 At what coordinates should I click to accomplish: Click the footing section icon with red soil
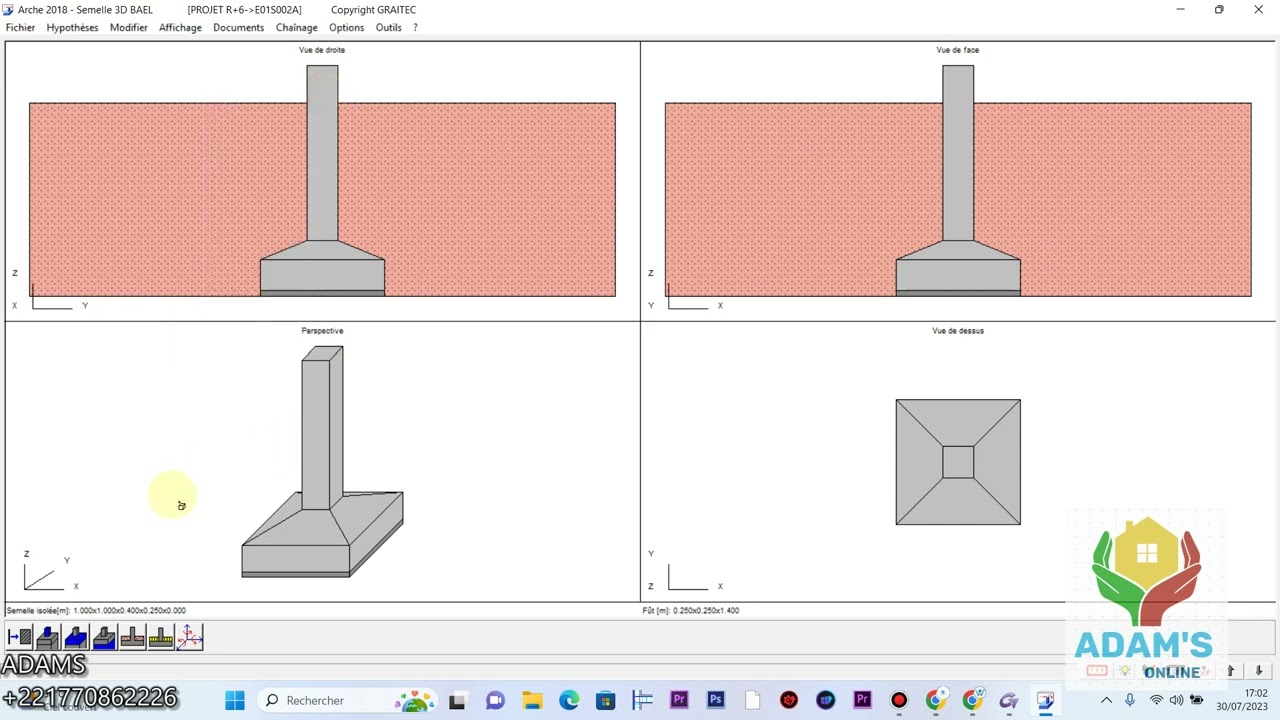coord(132,637)
